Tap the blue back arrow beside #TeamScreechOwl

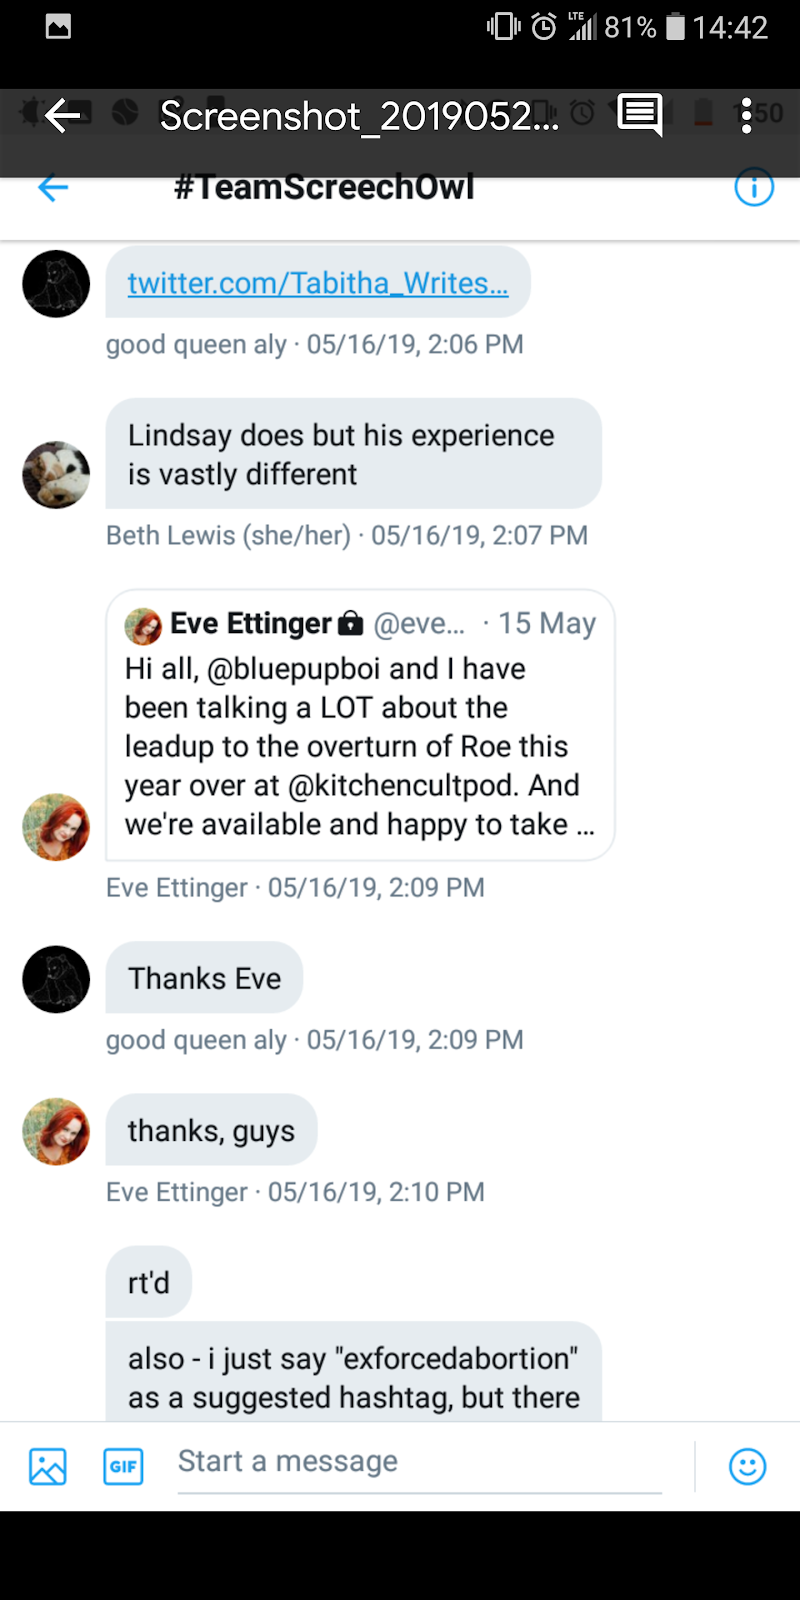tap(53, 188)
